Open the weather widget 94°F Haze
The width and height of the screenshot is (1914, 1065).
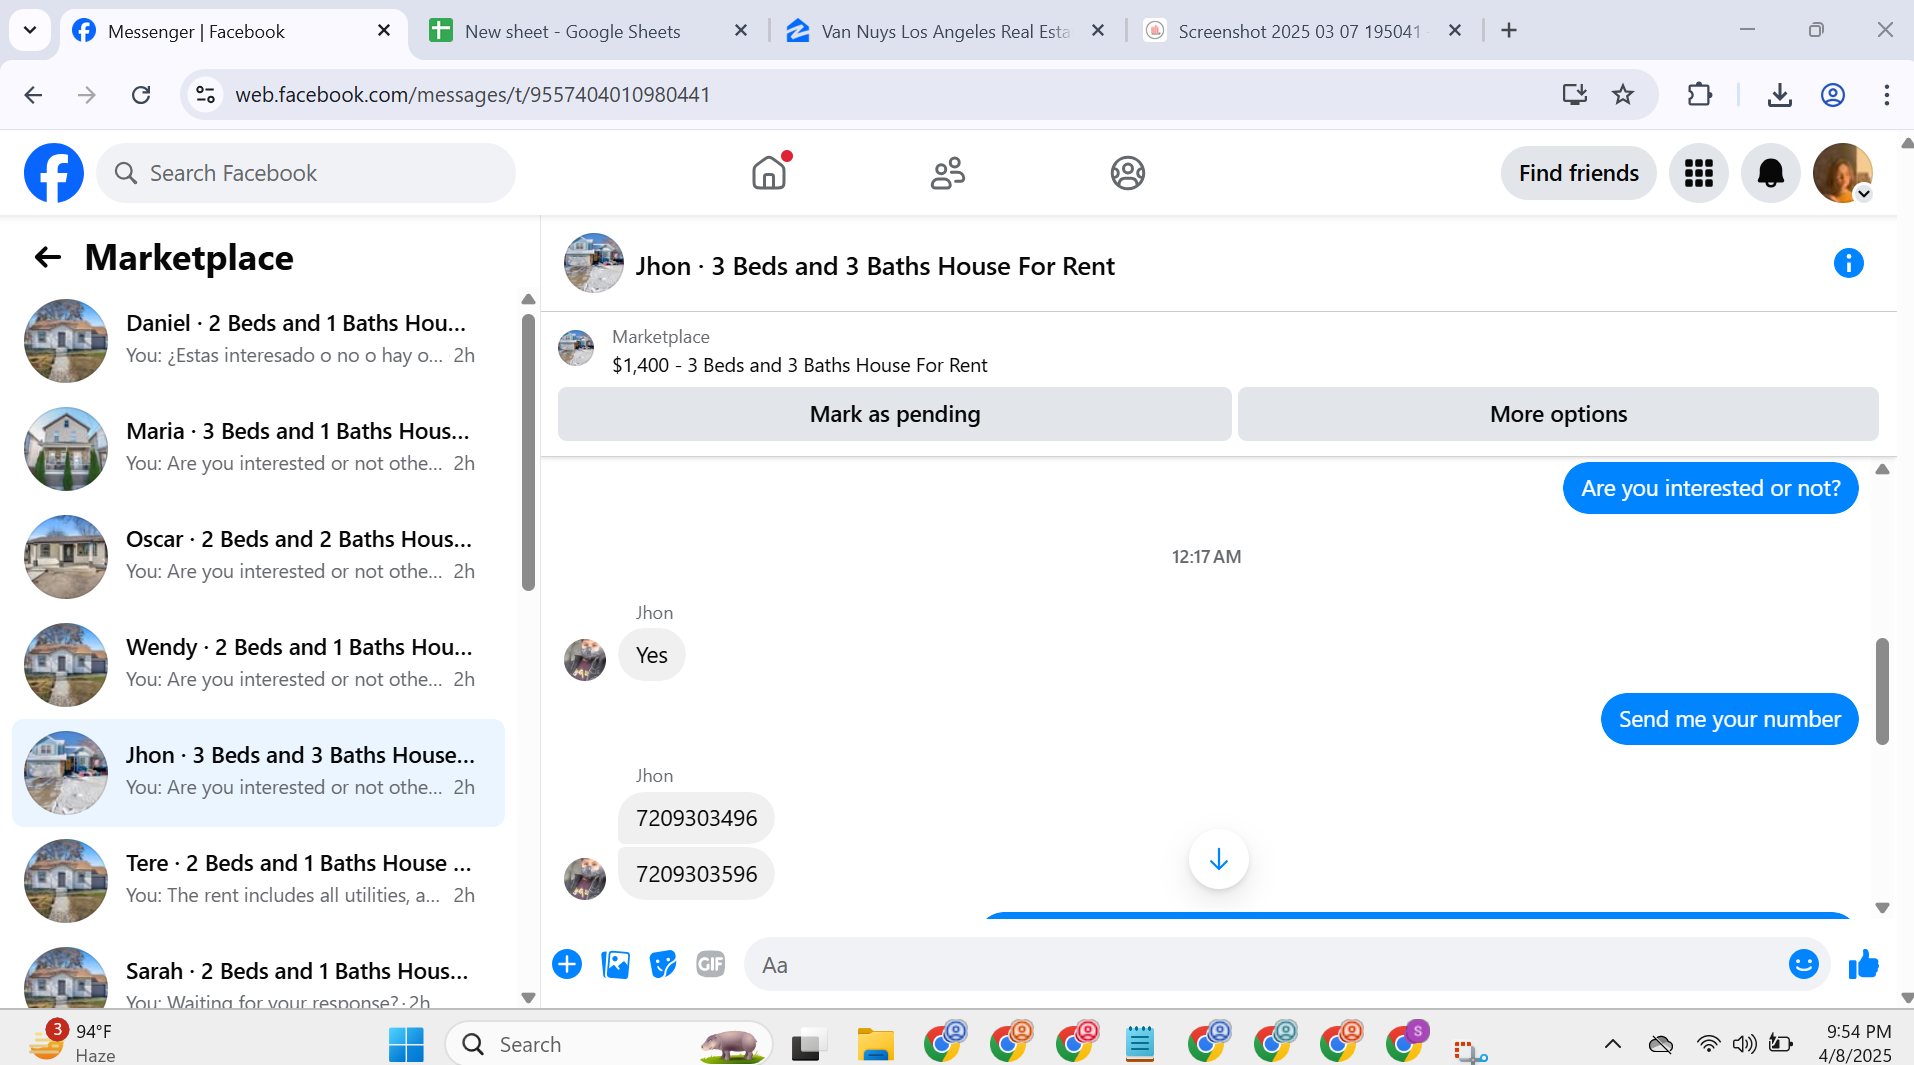coord(73,1043)
